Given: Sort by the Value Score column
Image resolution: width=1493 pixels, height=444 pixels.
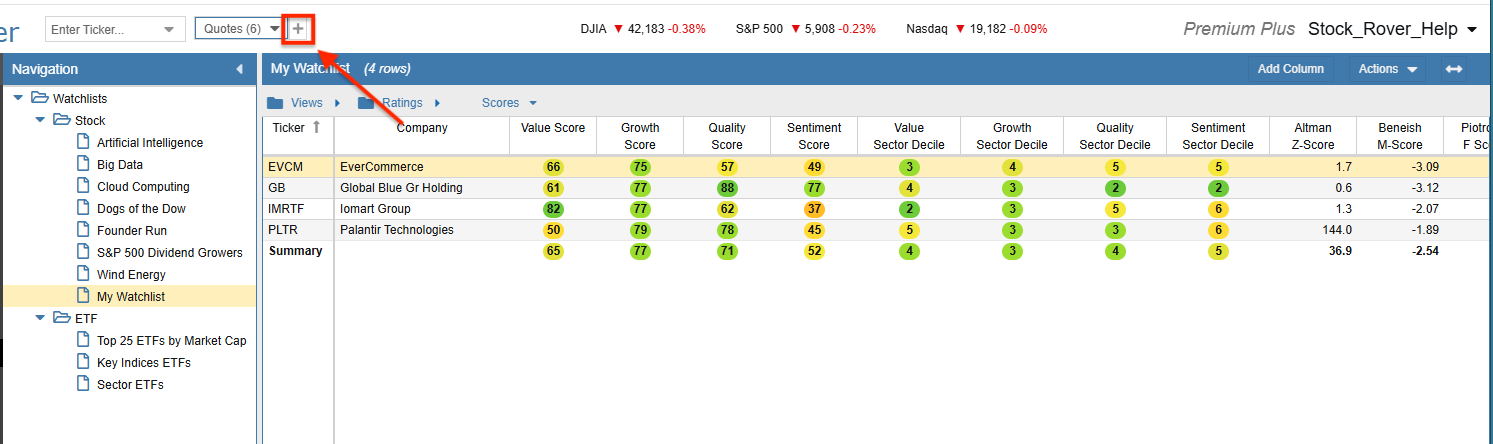Looking at the screenshot, I should pos(553,136).
